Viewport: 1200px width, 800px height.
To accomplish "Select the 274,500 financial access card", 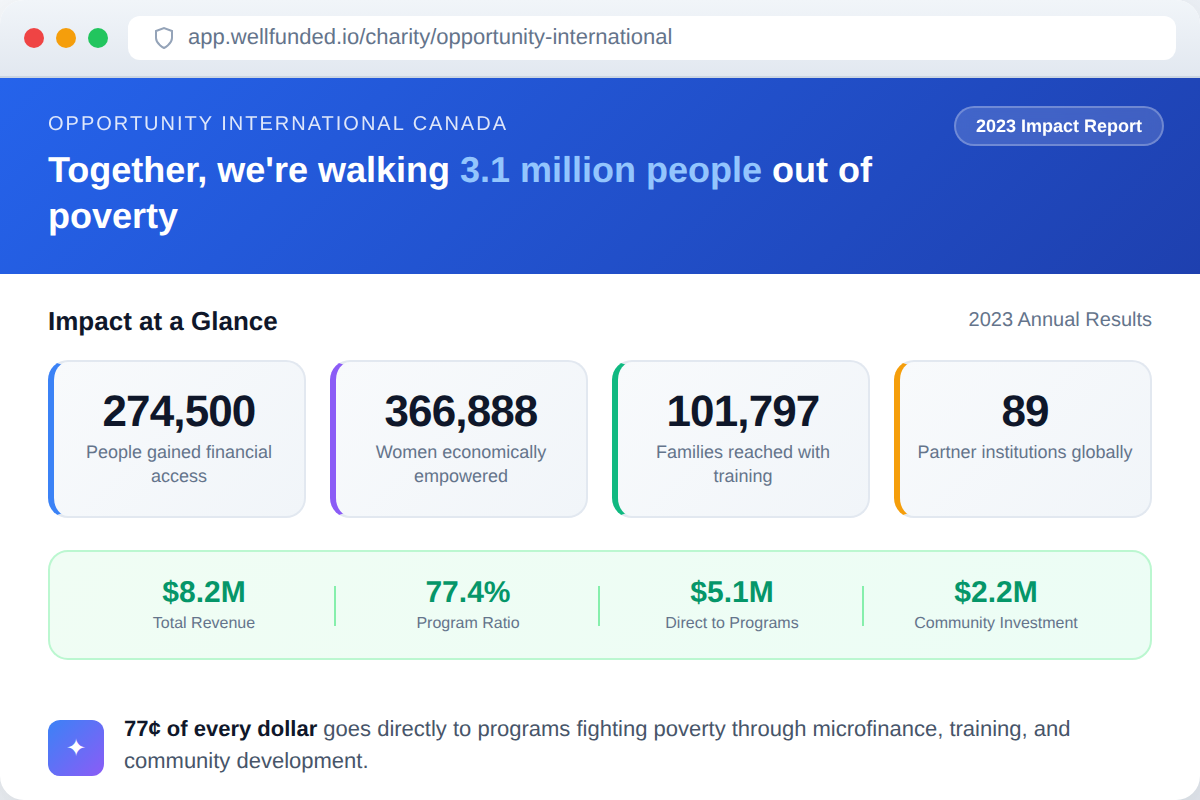I will coord(178,439).
